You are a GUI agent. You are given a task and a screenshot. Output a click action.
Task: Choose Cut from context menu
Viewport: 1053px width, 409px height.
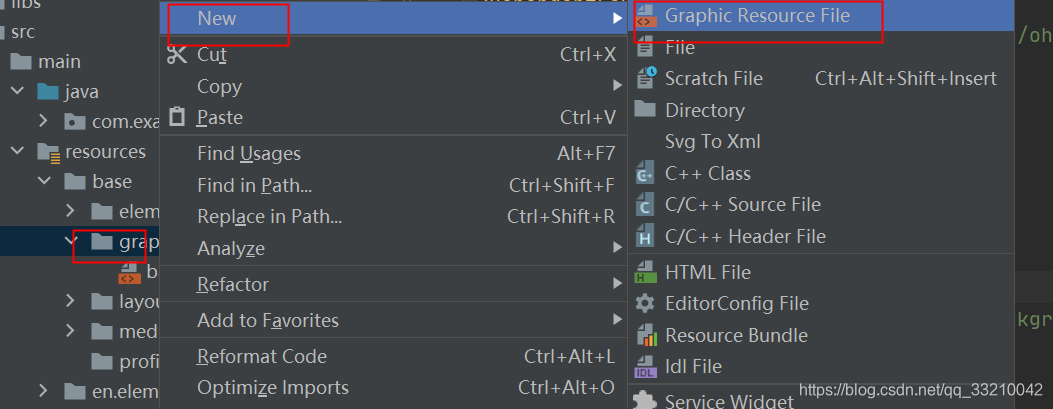(394, 54)
